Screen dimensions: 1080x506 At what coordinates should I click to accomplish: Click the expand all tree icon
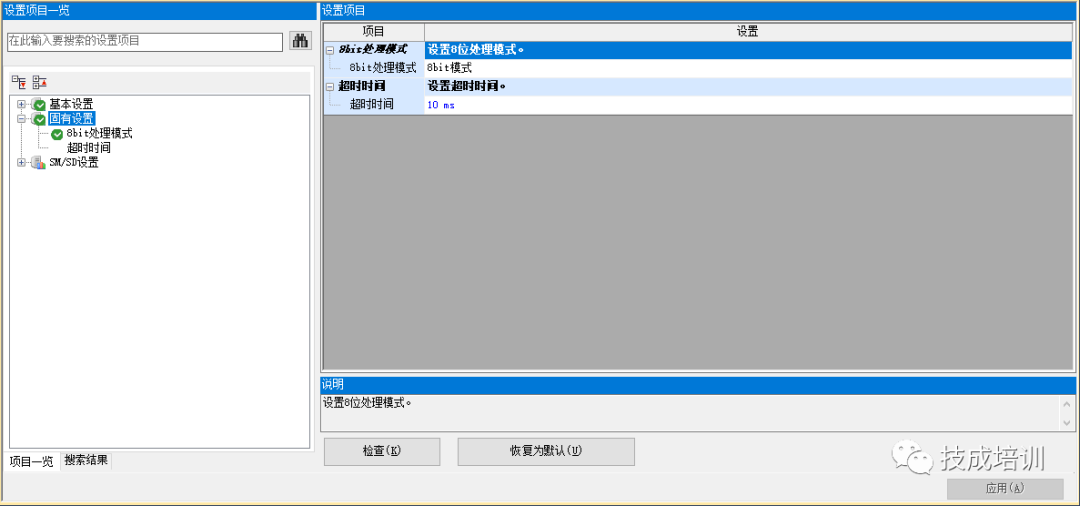(19, 83)
